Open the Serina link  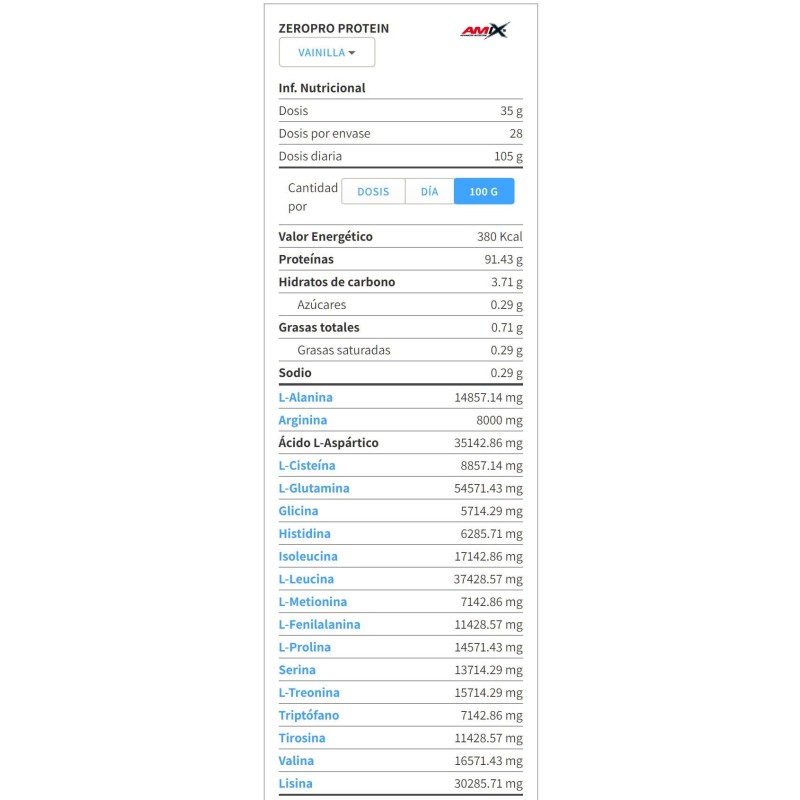(297, 670)
